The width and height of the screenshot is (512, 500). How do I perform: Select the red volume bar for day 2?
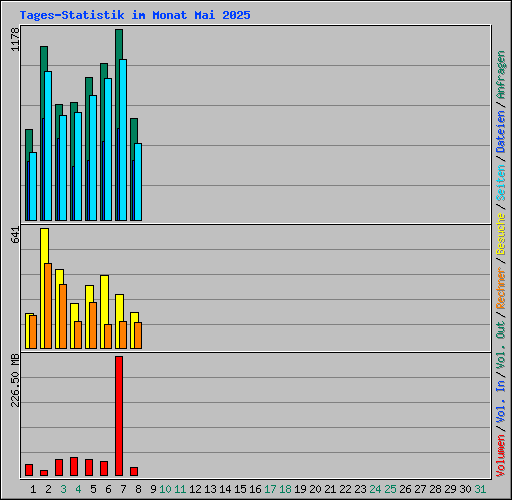click(x=44, y=473)
